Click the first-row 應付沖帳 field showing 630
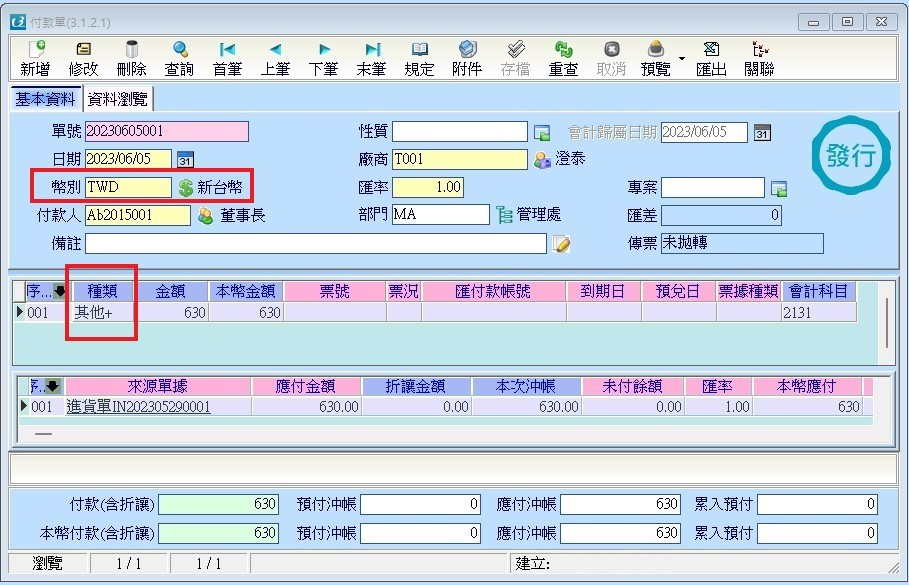909x585 pixels. click(620, 504)
